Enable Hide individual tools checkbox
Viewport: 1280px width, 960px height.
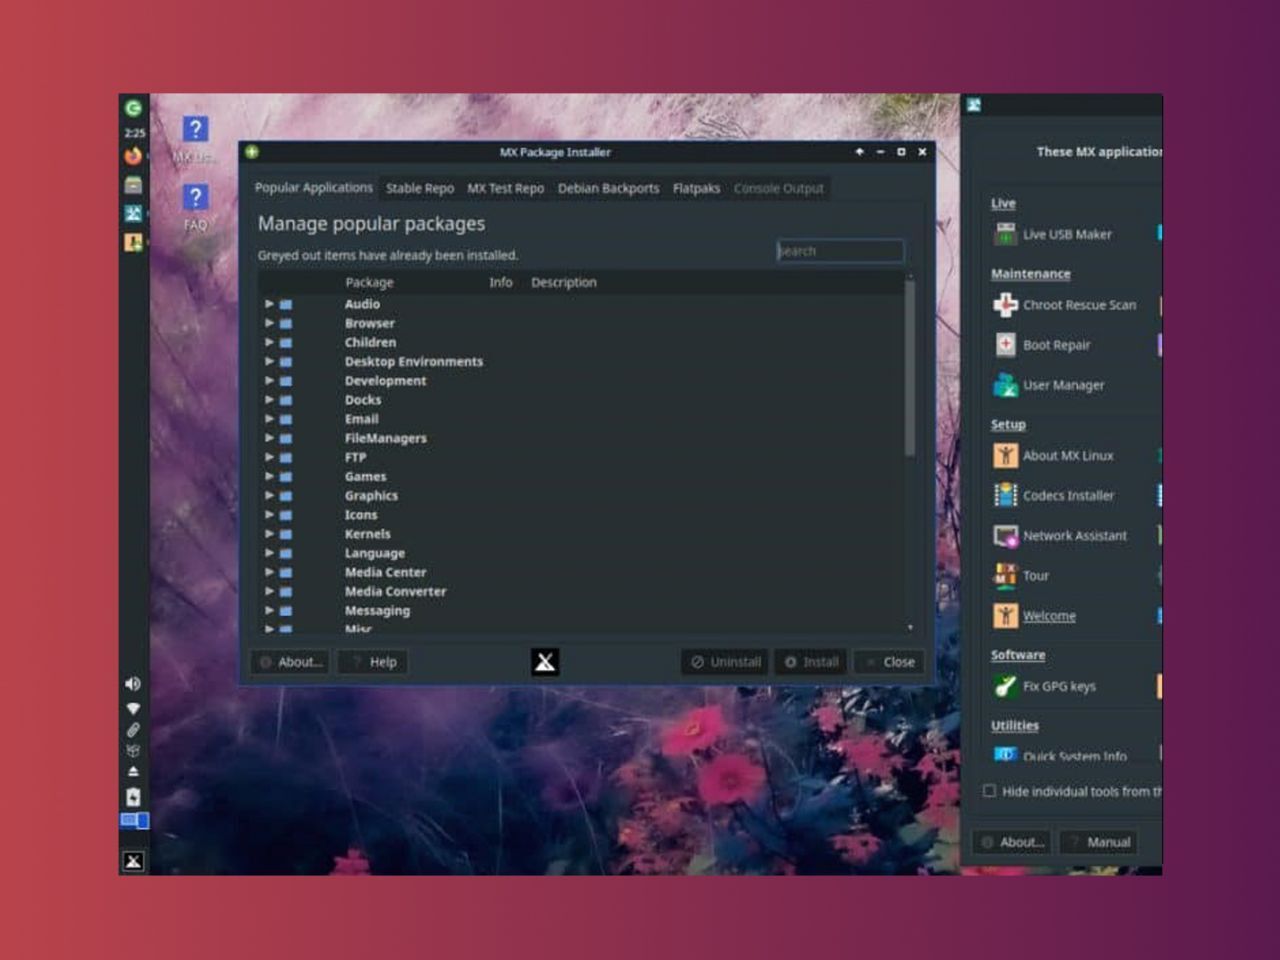click(x=989, y=791)
